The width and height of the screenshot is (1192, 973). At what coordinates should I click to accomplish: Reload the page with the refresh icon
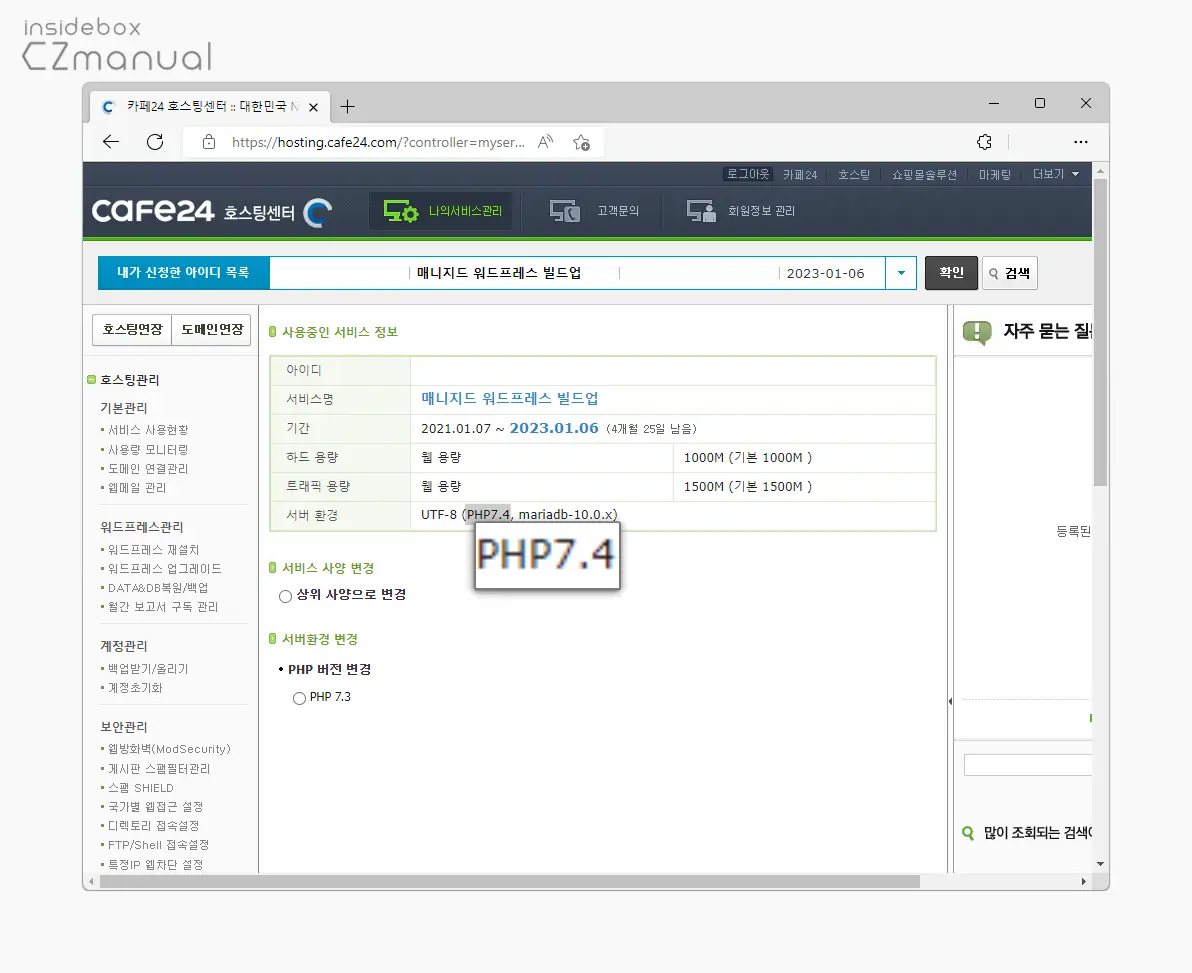pos(155,142)
